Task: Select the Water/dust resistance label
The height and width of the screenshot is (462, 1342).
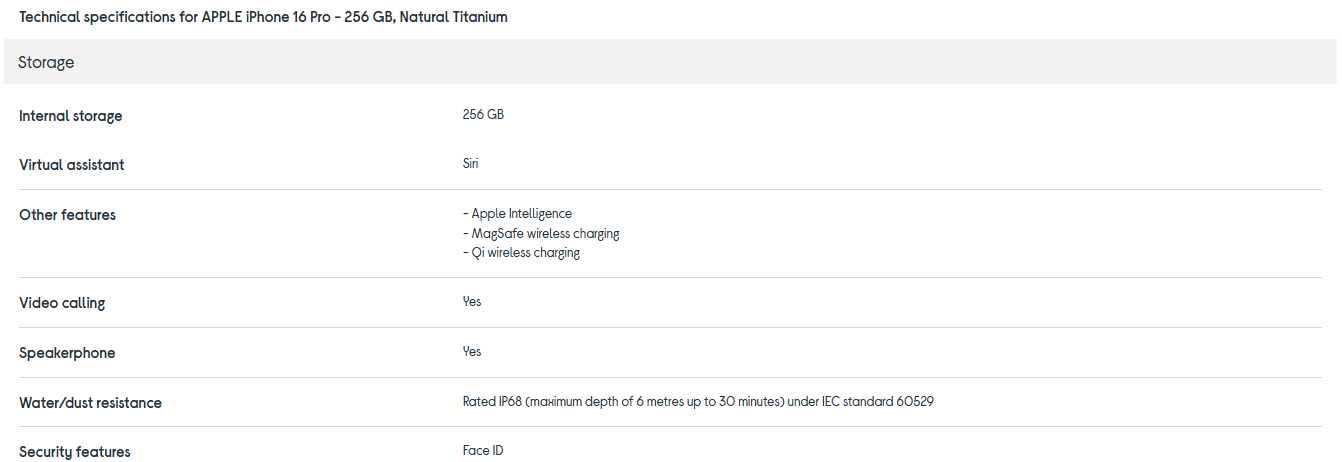Action: click(x=90, y=403)
